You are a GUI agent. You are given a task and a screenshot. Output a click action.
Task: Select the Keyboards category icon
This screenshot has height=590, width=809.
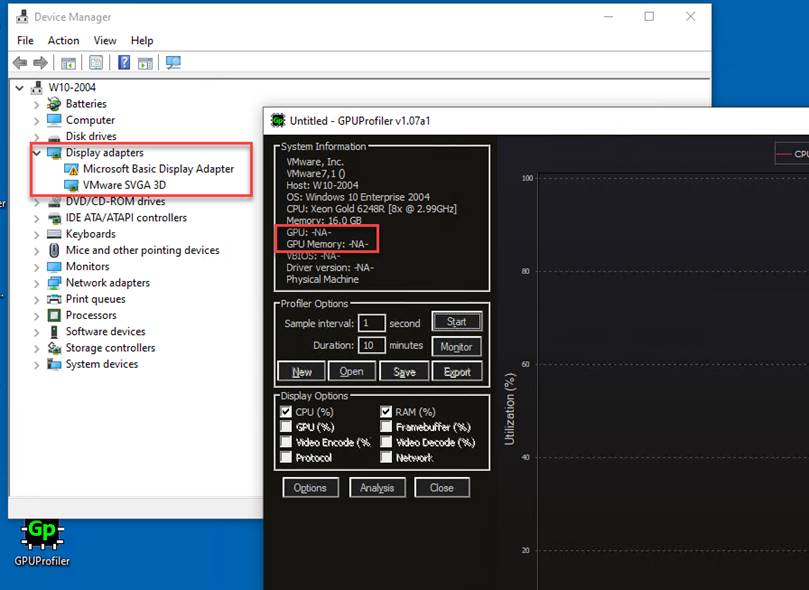point(54,234)
